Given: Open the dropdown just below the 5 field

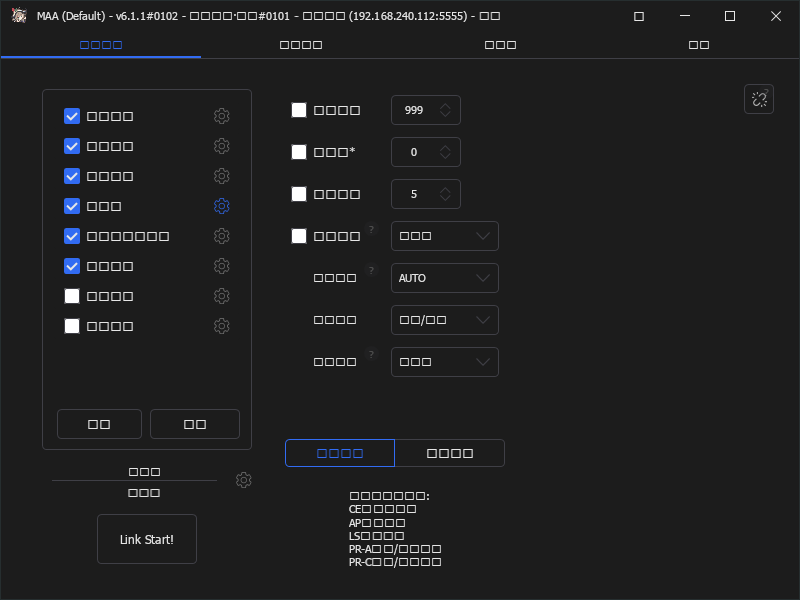Looking at the screenshot, I should [x=444, y=236].
